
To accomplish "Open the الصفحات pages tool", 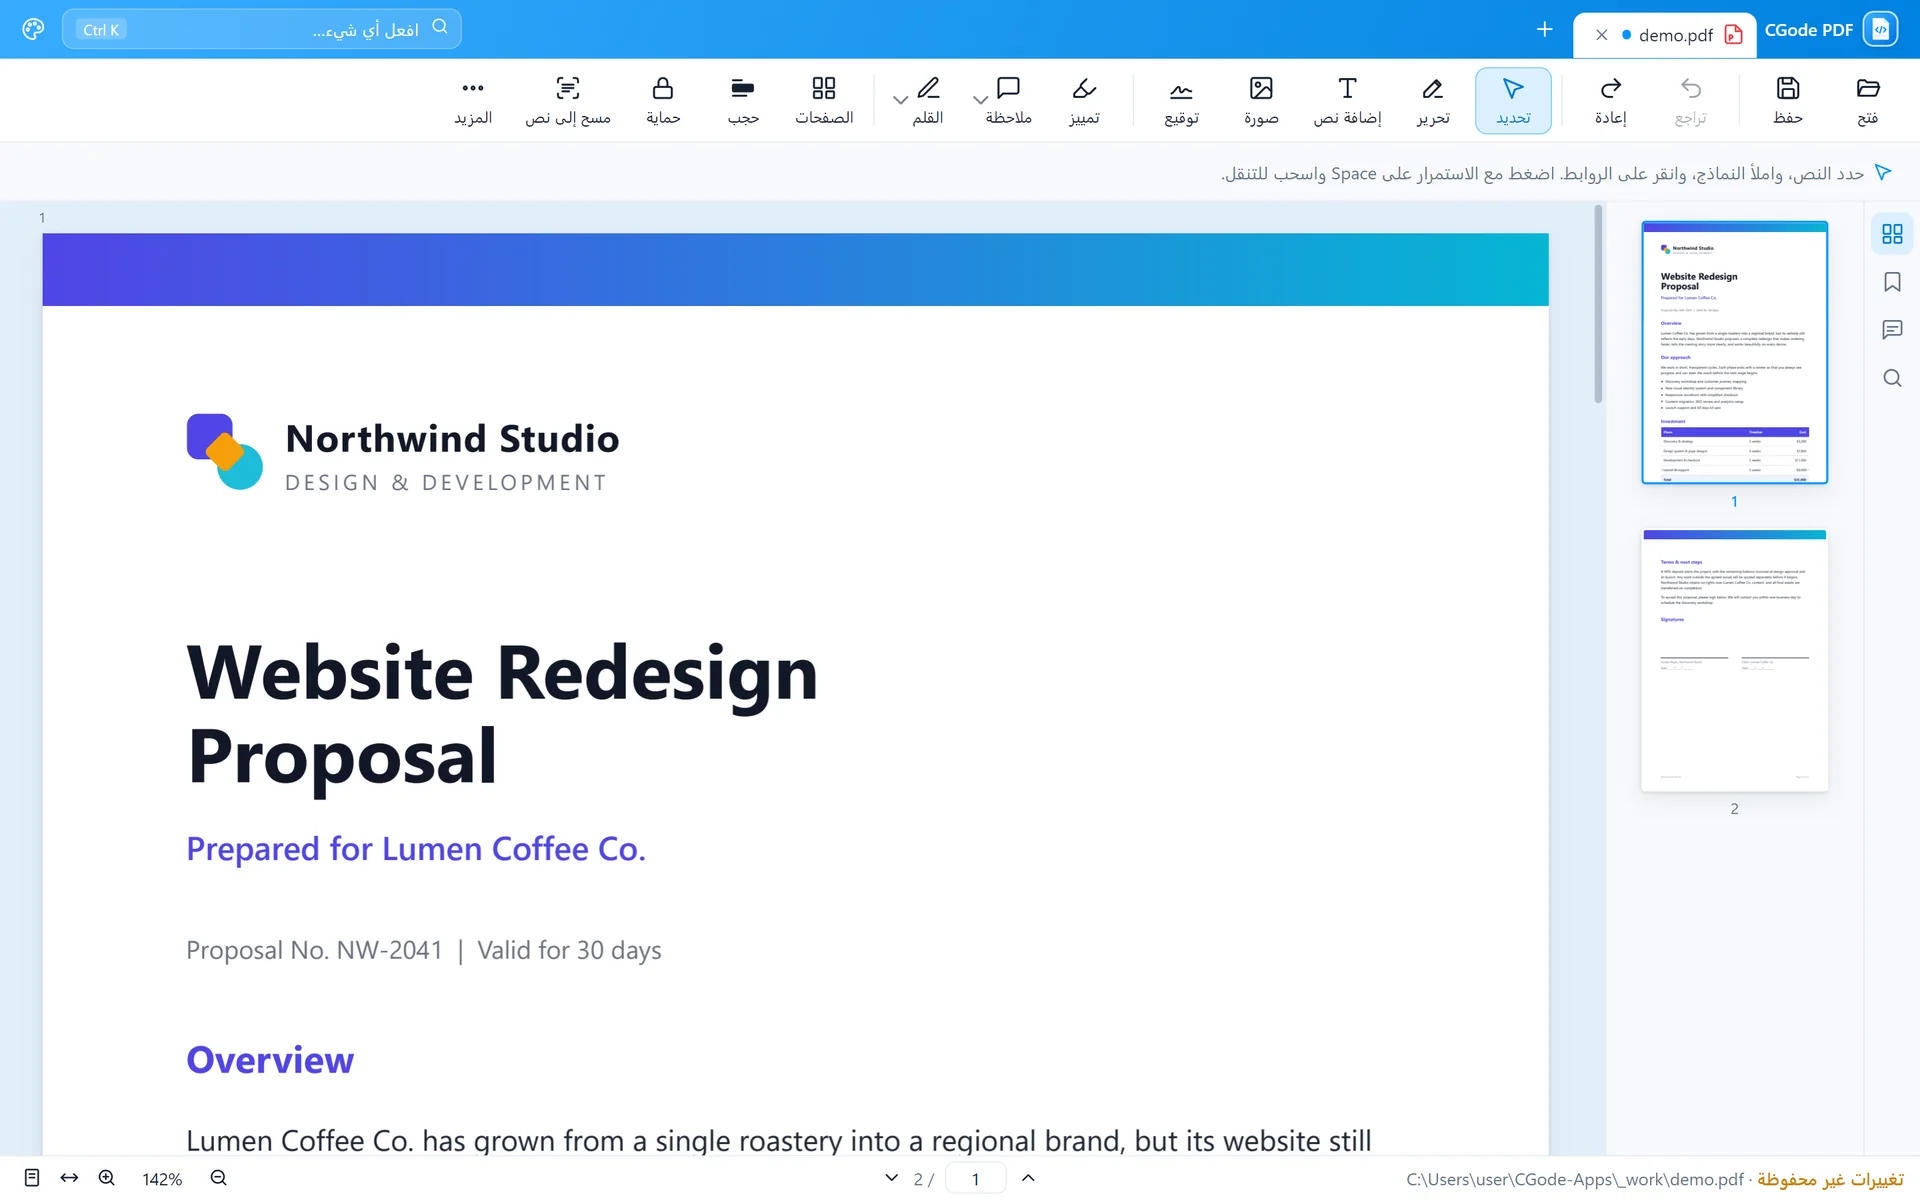I will pos(824,100).
